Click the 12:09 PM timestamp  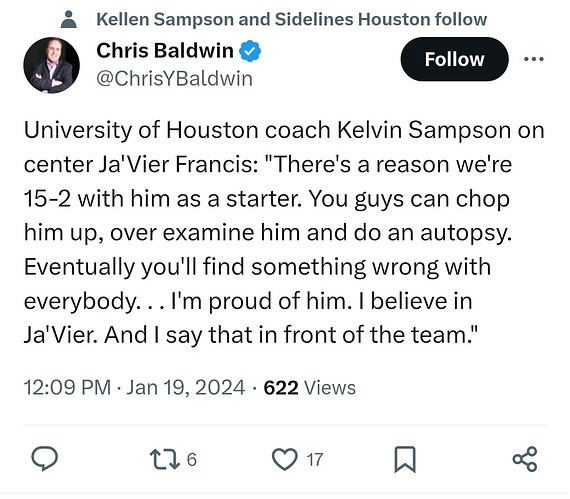pos(67,387)
